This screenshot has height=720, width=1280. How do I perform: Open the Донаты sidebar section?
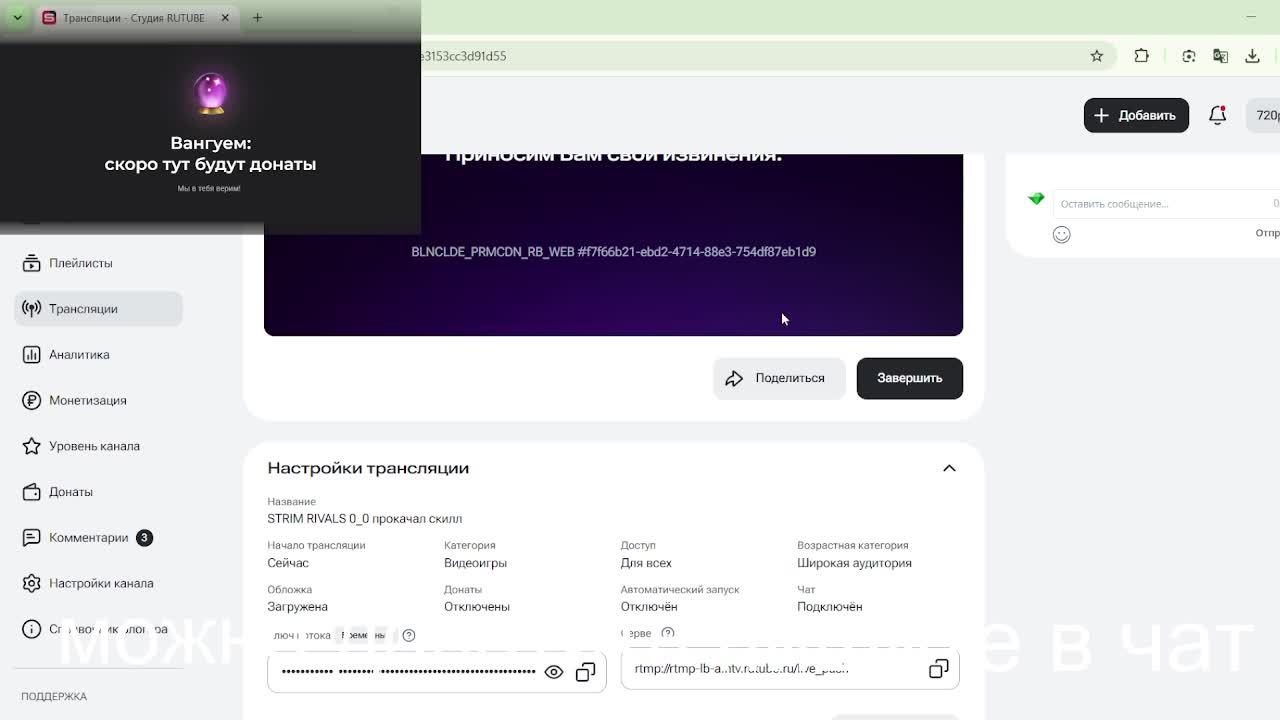(x=98, y=492)
